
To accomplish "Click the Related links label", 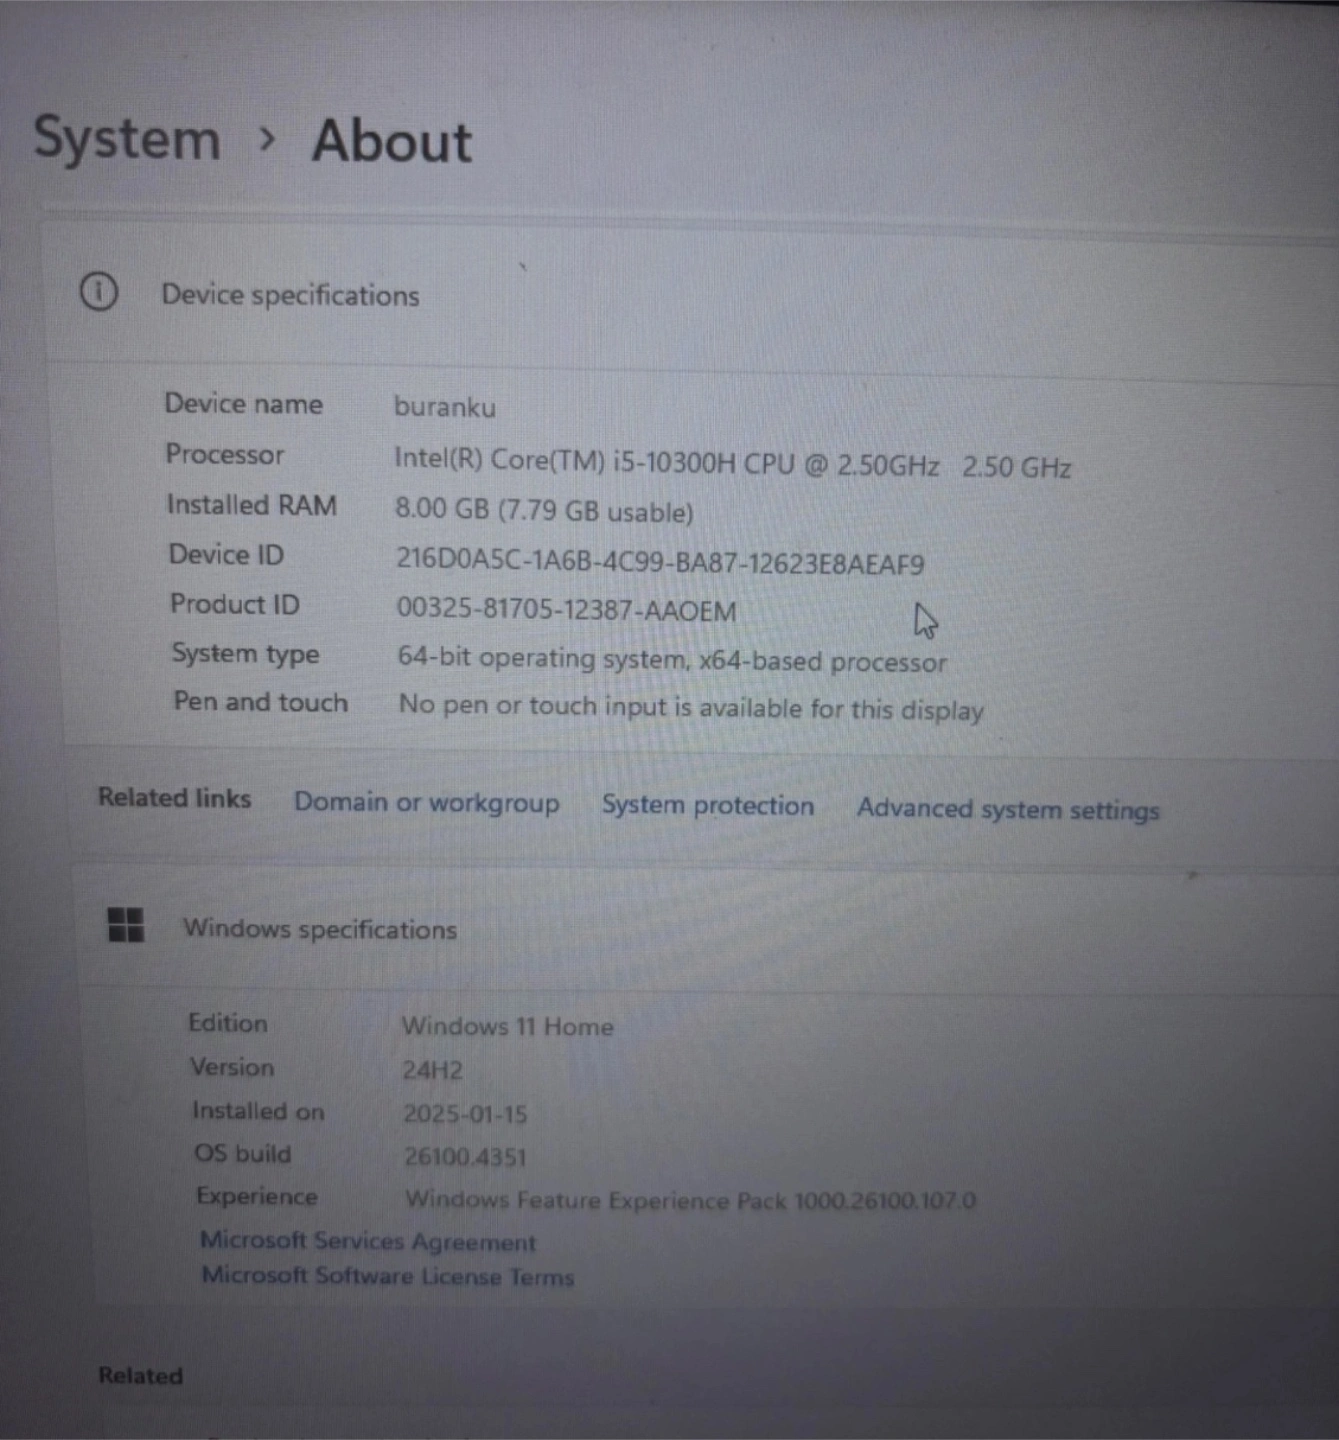I will [175, 798].
